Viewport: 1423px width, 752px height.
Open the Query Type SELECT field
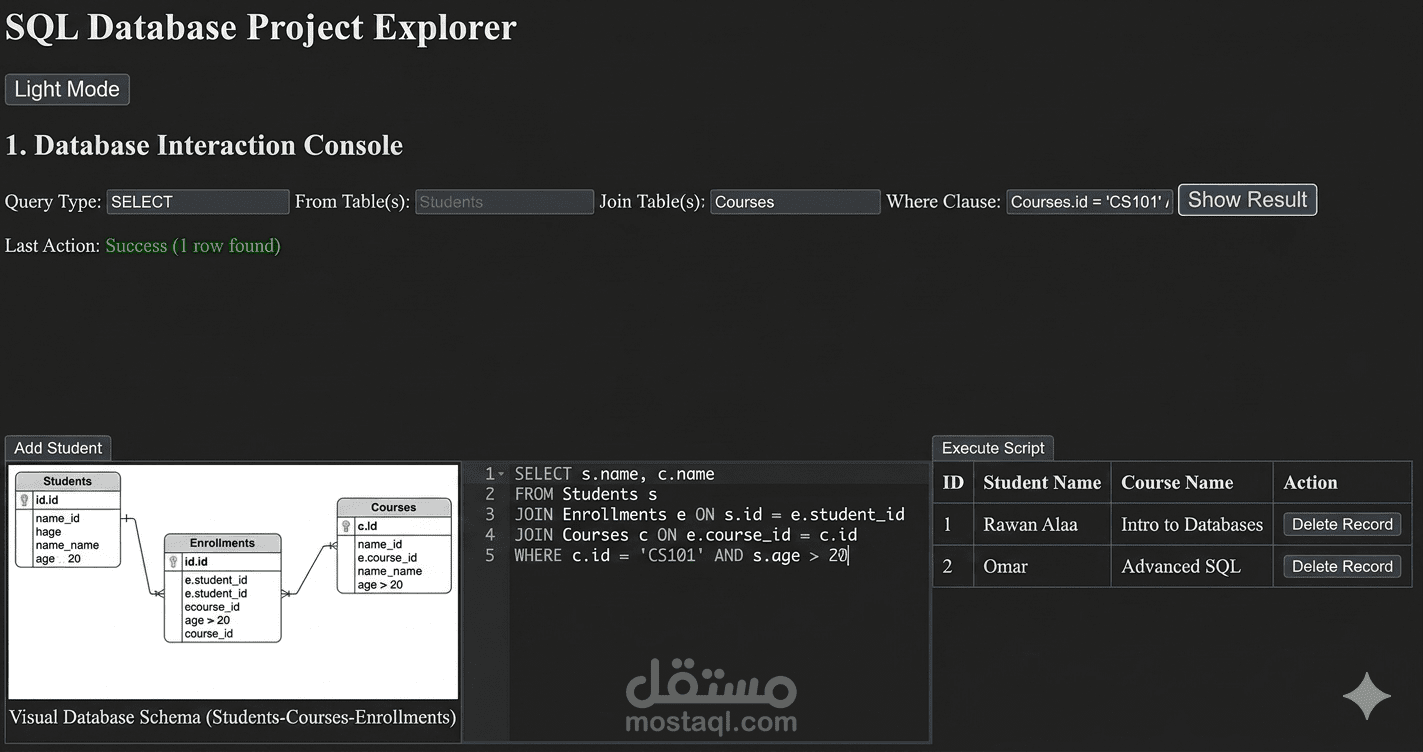198,202
